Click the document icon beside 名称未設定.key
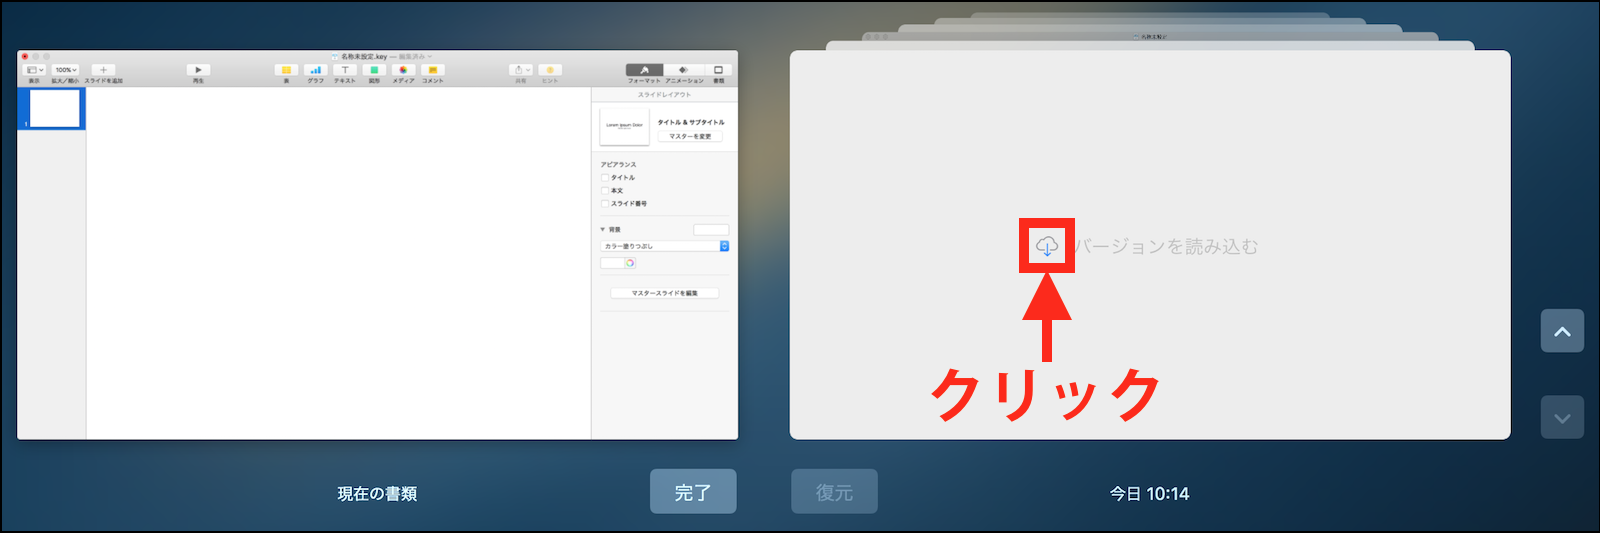 [336, 57]
